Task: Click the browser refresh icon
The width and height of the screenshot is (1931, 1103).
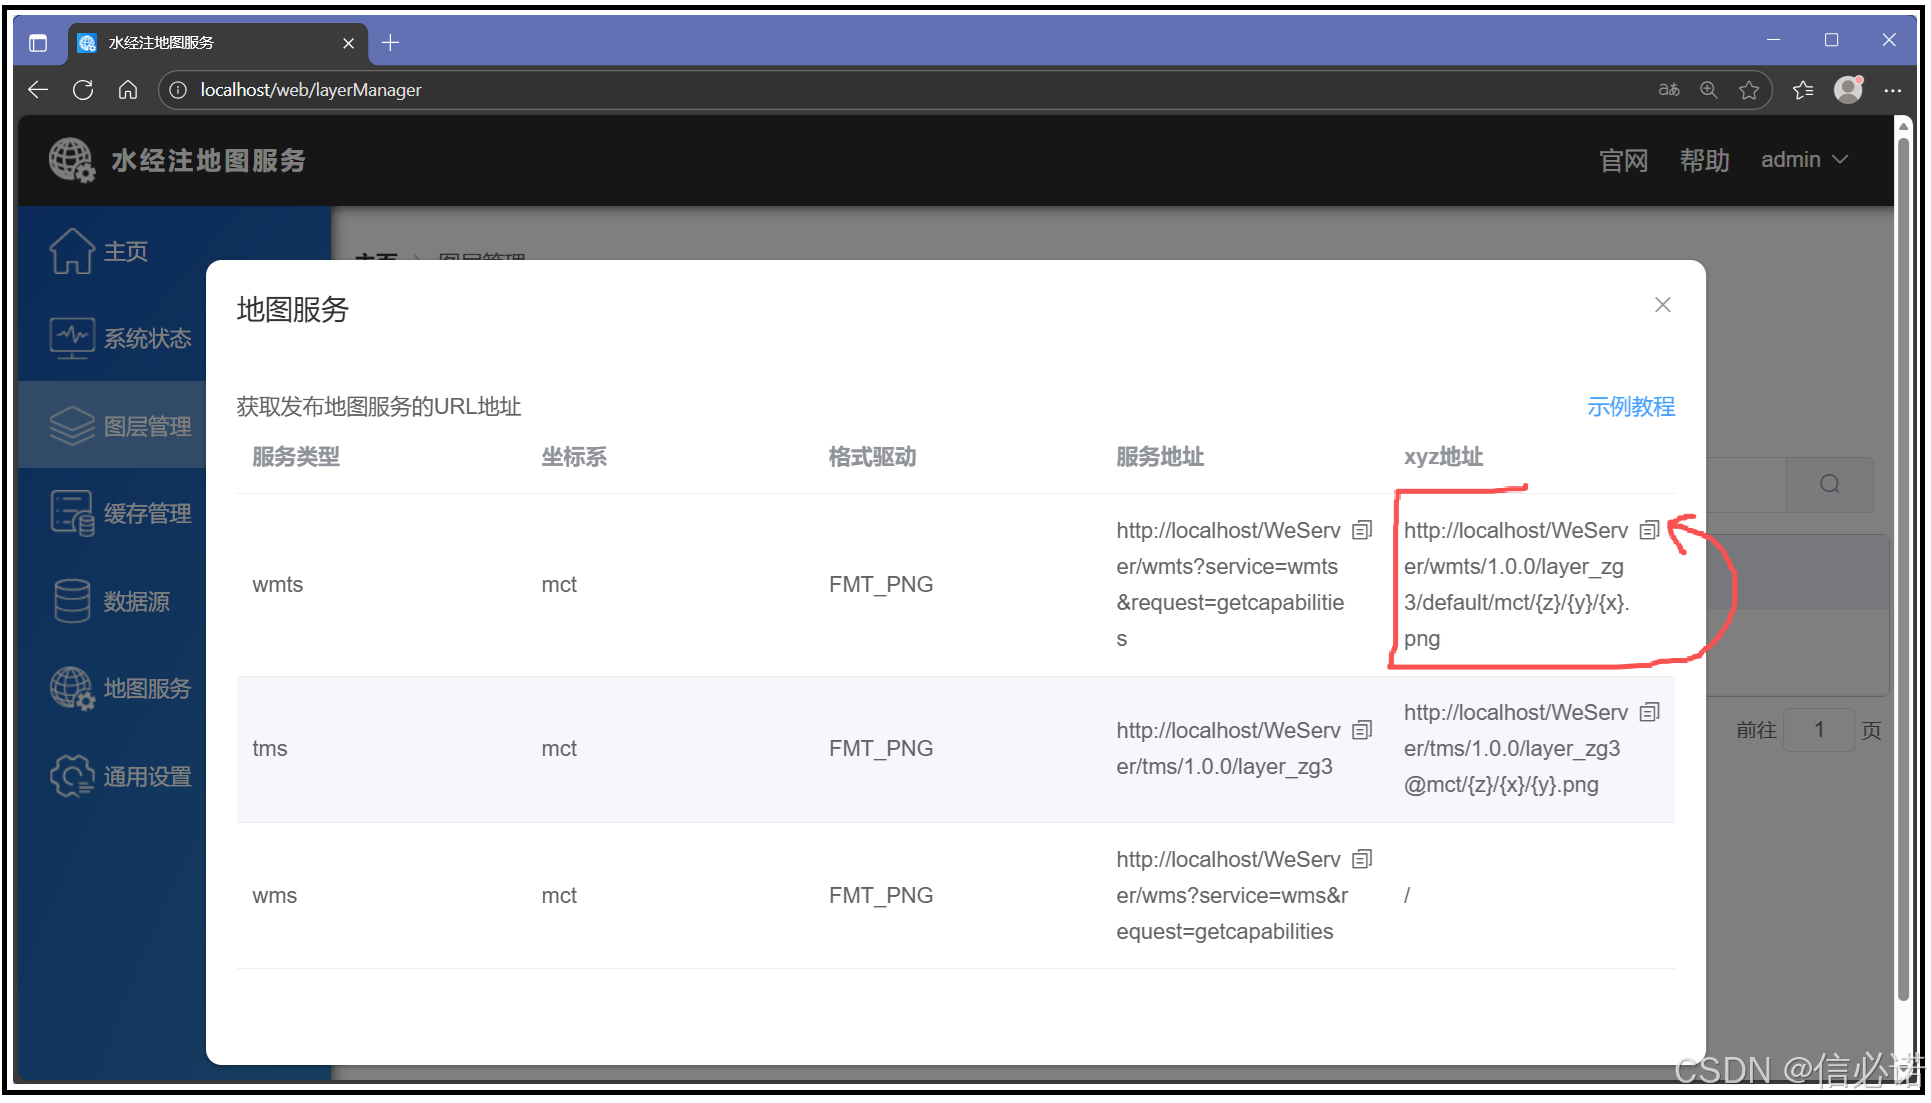Action: [83, 90]
